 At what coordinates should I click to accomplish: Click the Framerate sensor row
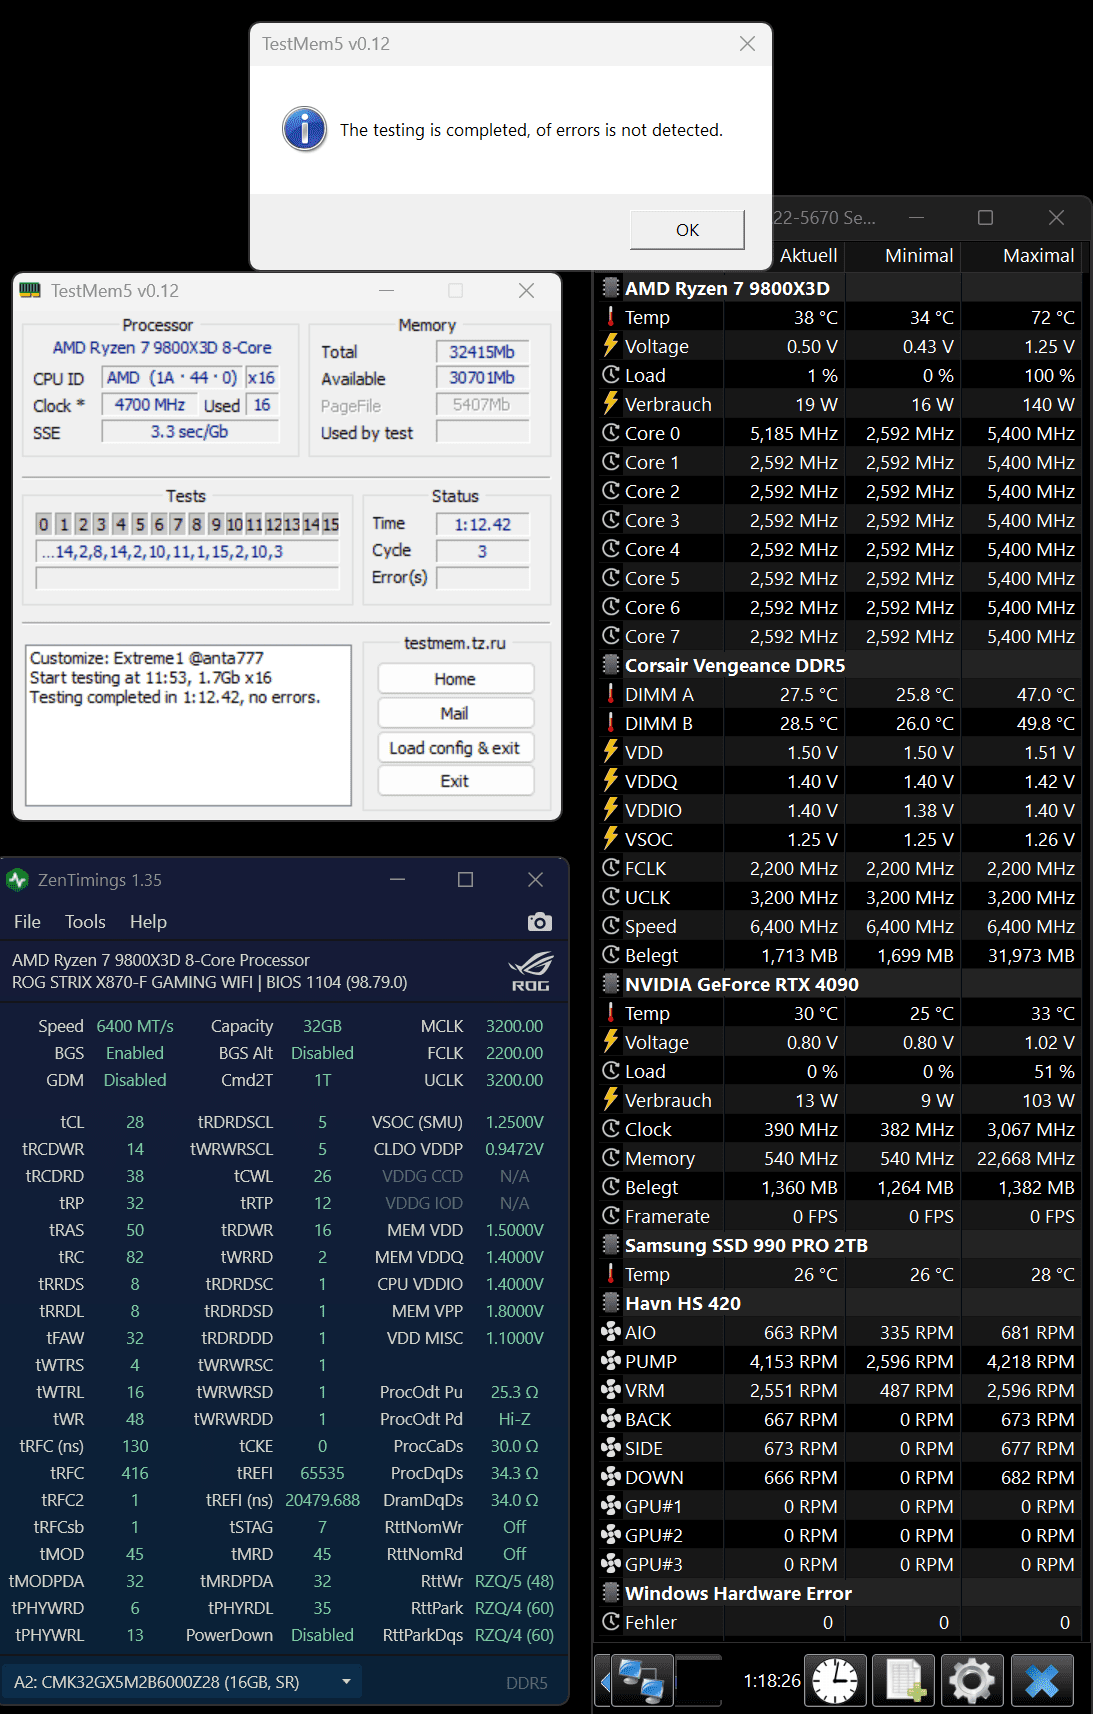coord(840,1216)
